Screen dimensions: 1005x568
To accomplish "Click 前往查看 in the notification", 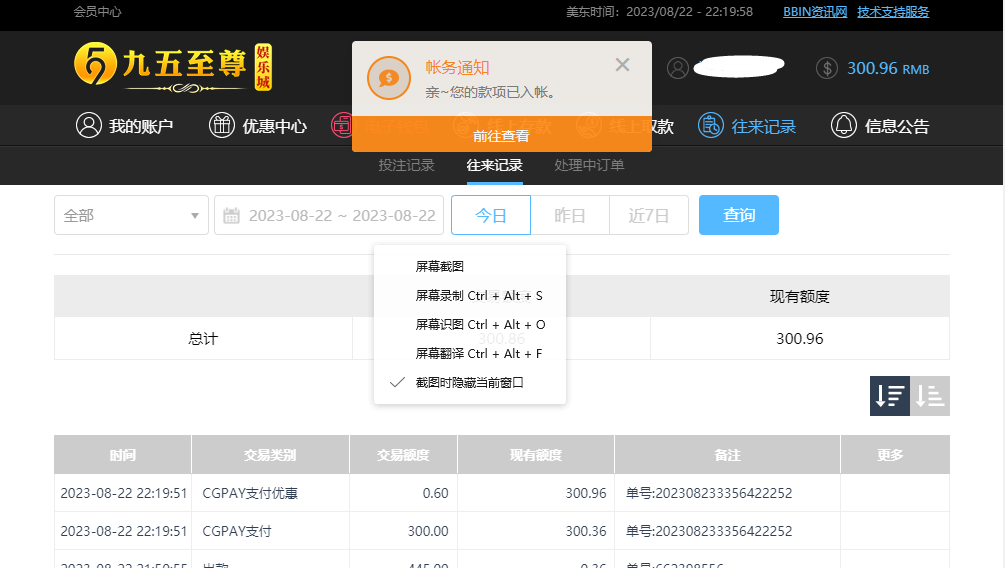I will click(x=501, y=135).
